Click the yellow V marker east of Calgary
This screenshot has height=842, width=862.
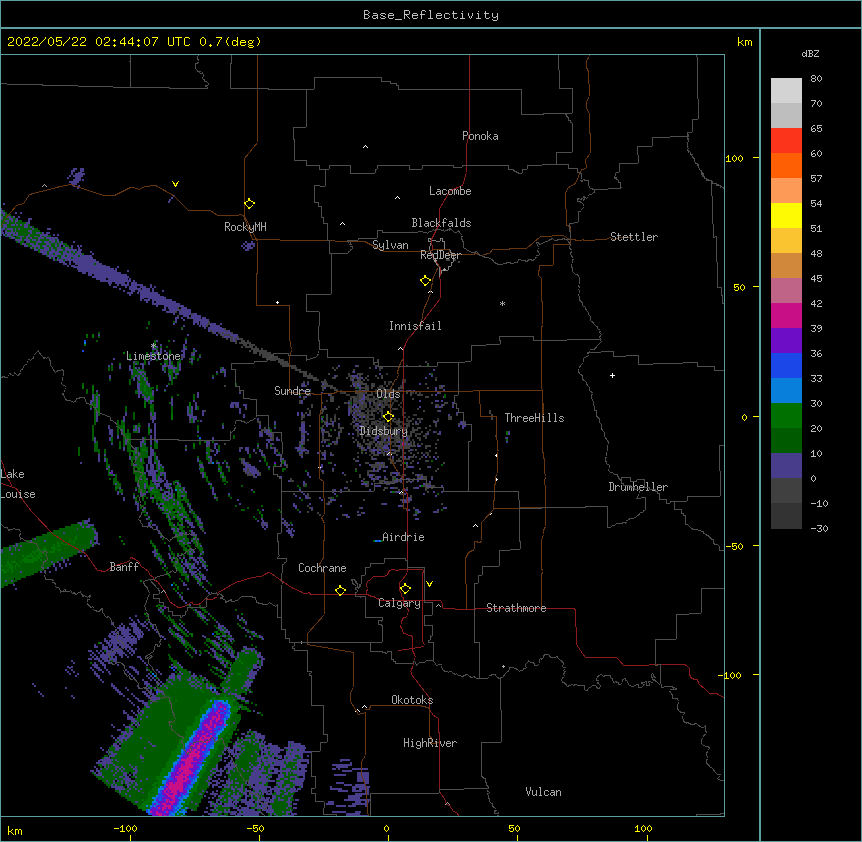point(429,584)
